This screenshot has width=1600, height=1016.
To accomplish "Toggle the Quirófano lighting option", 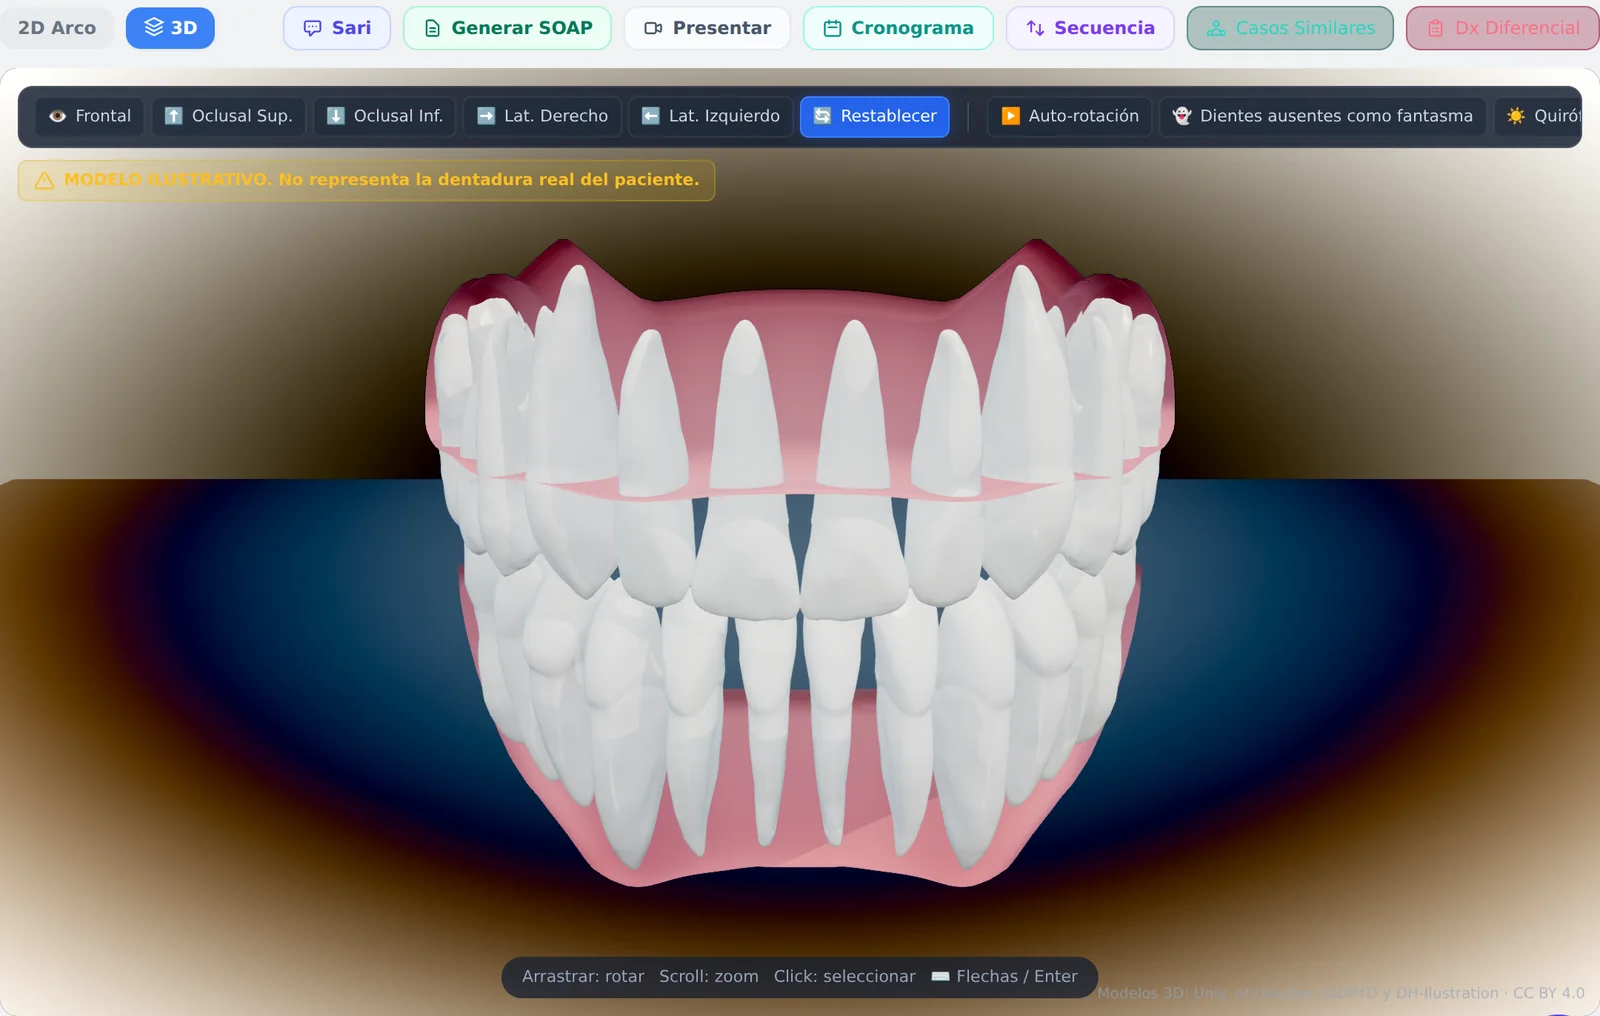I will pyautogui.click(x=1538, y=116).
